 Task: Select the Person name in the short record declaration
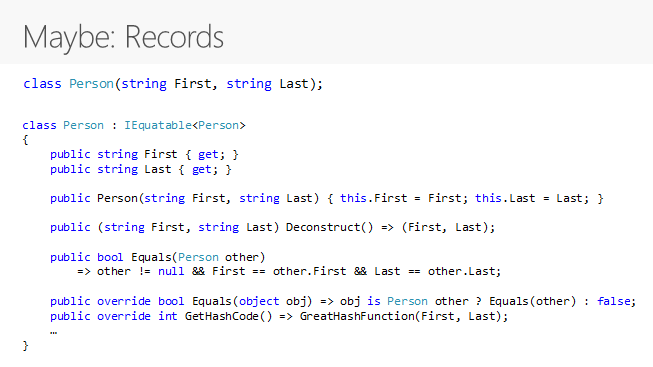(x=91, y=84)
